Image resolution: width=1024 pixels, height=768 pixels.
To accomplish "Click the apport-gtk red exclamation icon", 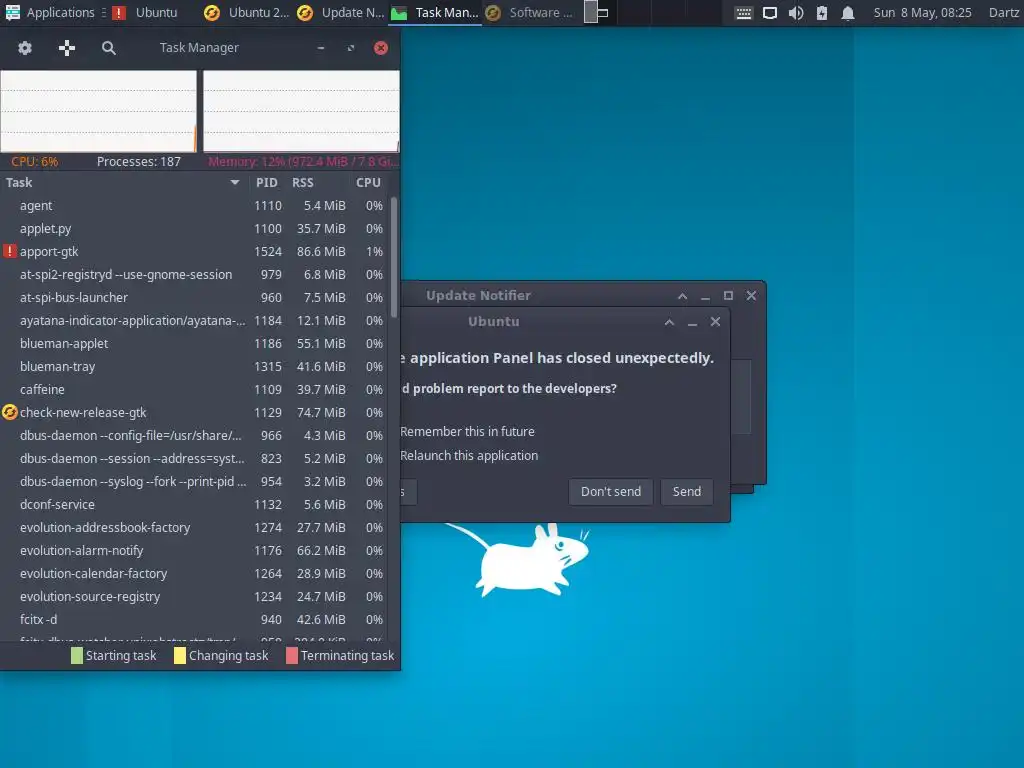I will coord(10,251).
